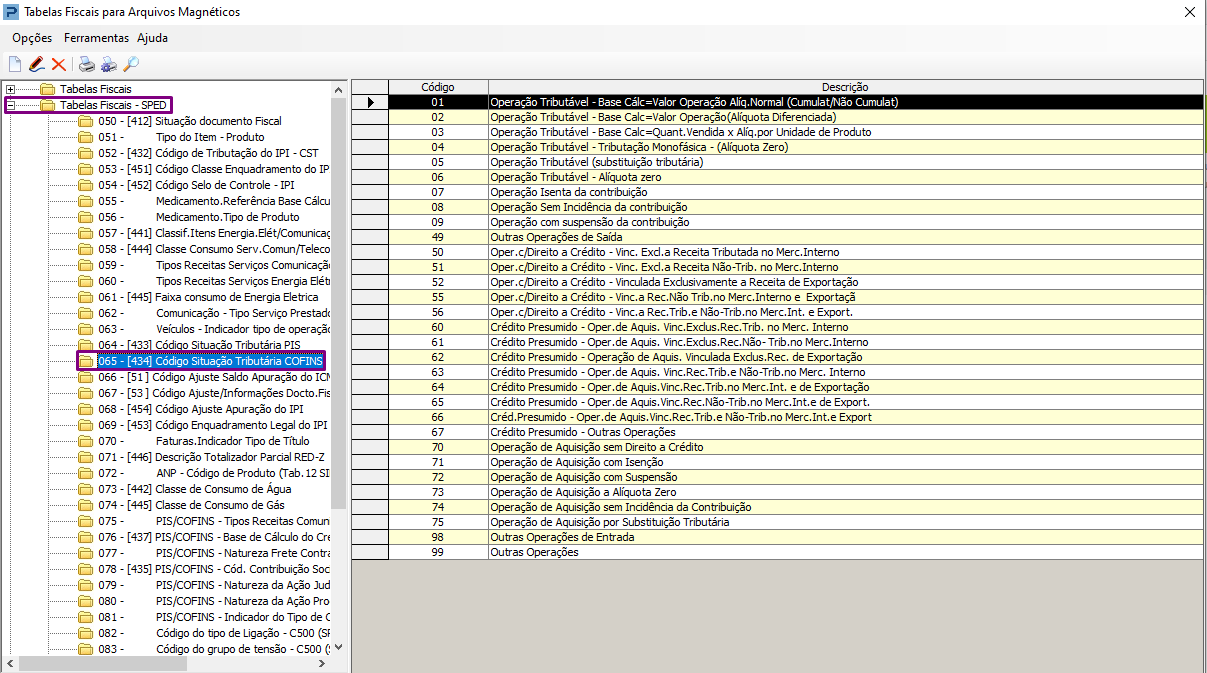1207x673 pixels.
Task: Select row 'Operação Tributável - Alíquota zero'
Action: (845, 177)
